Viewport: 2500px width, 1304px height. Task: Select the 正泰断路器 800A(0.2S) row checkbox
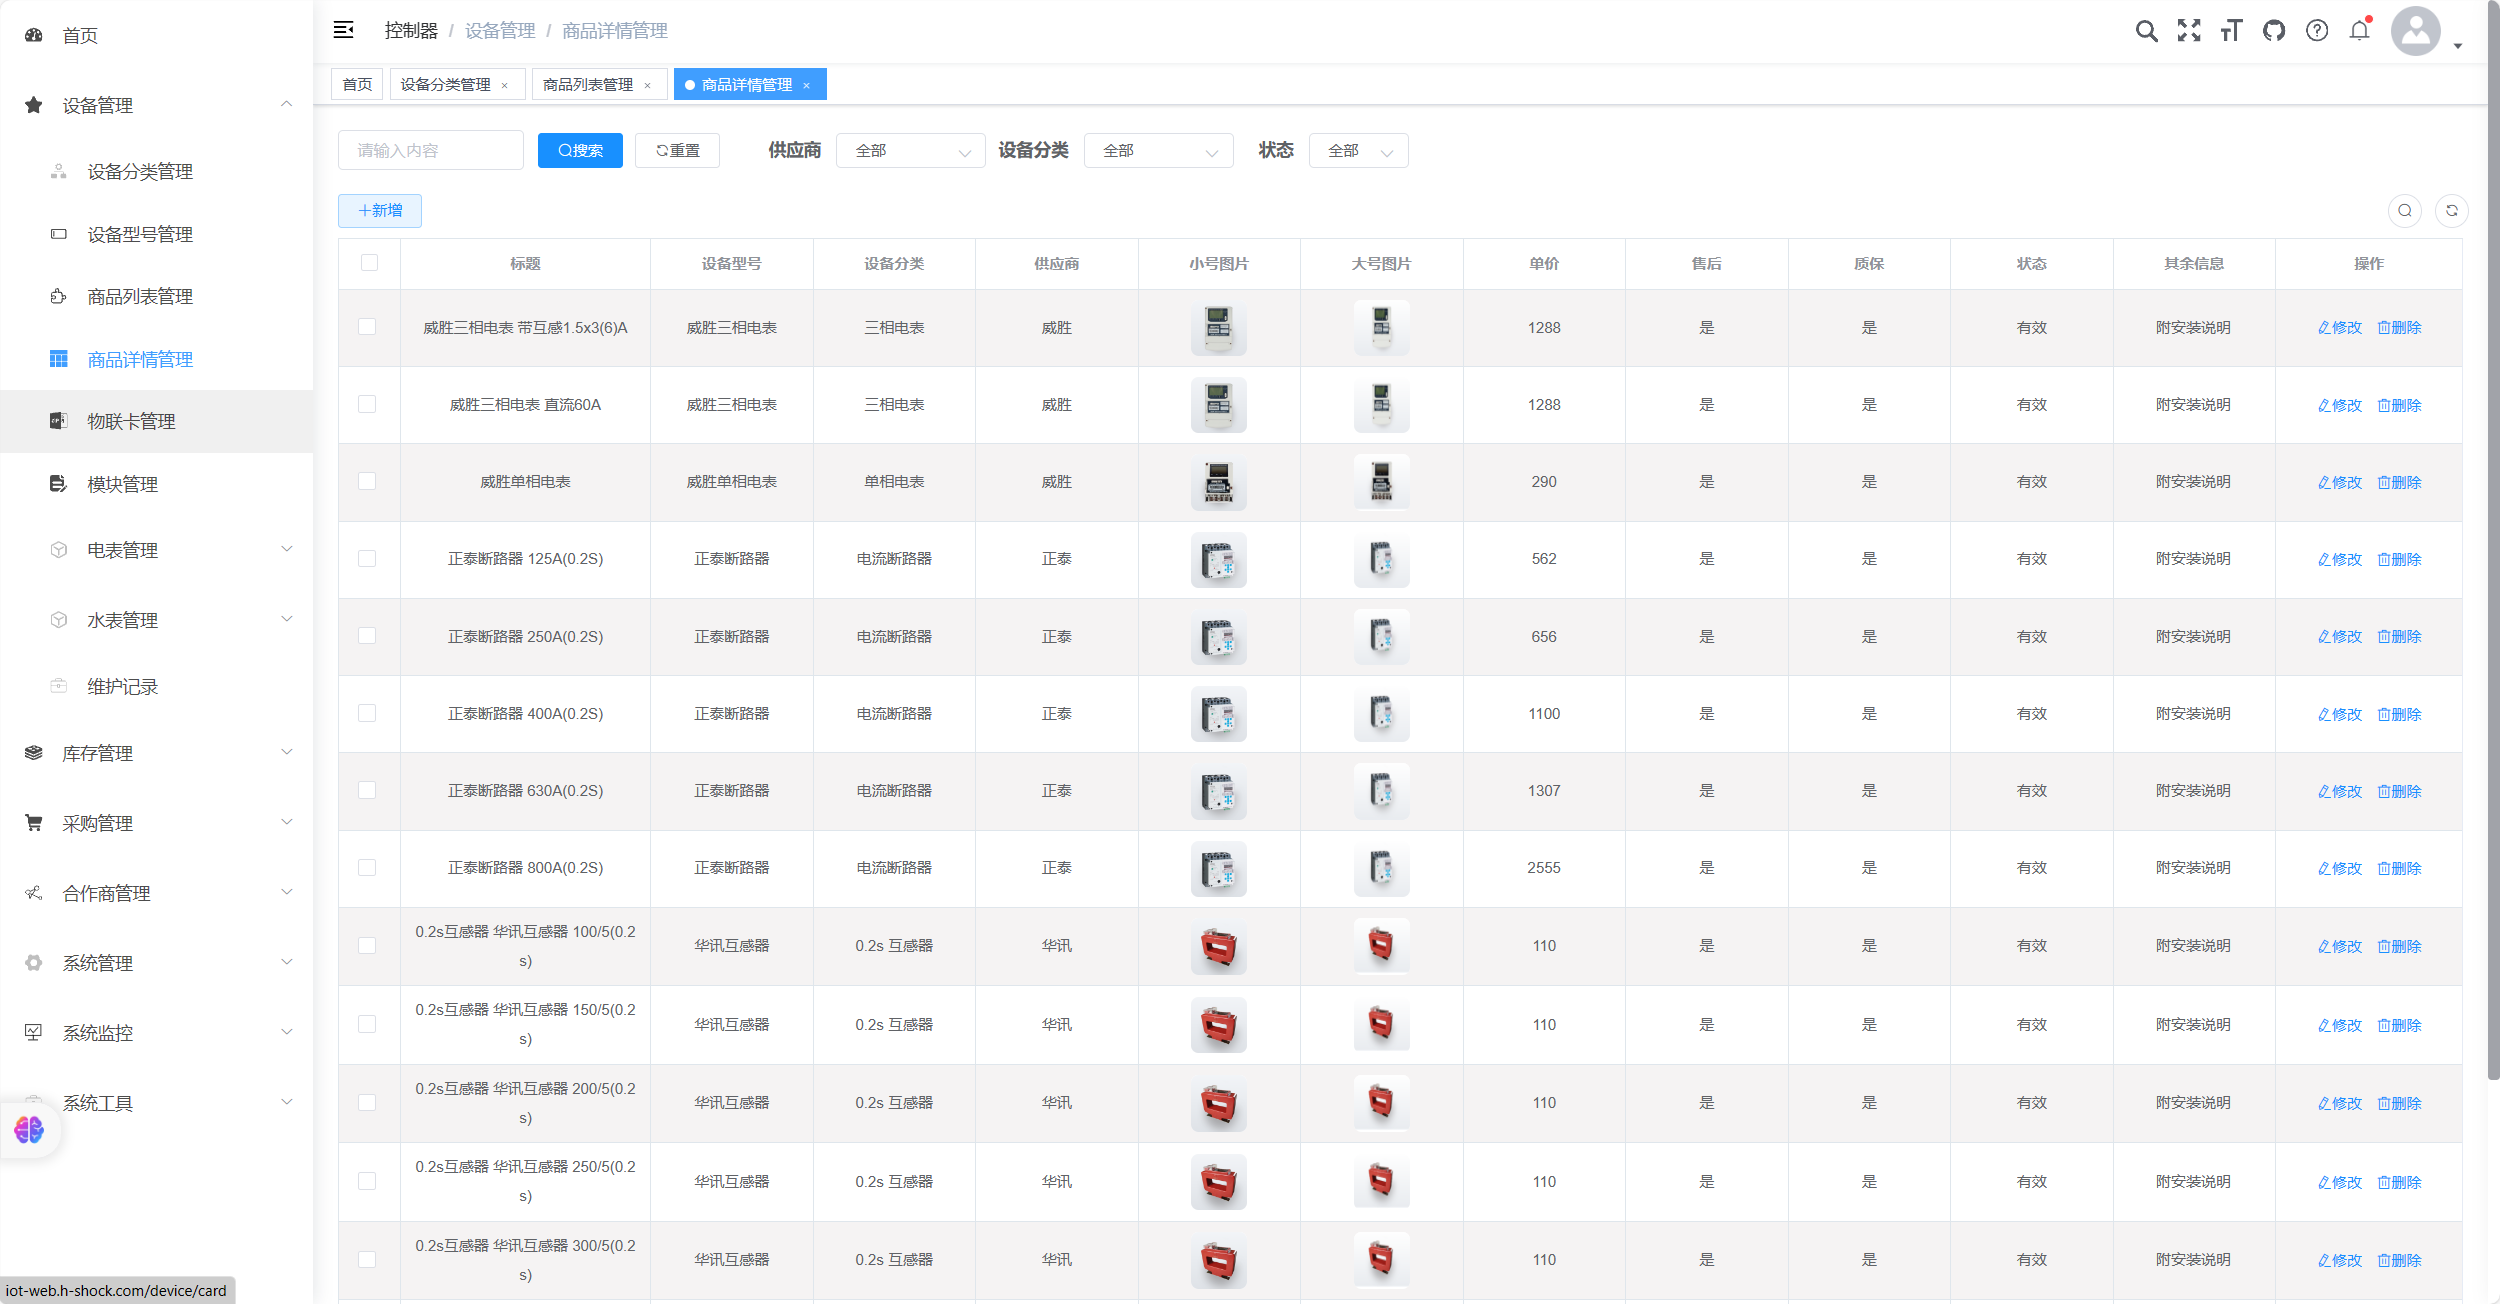pos(367,867)
